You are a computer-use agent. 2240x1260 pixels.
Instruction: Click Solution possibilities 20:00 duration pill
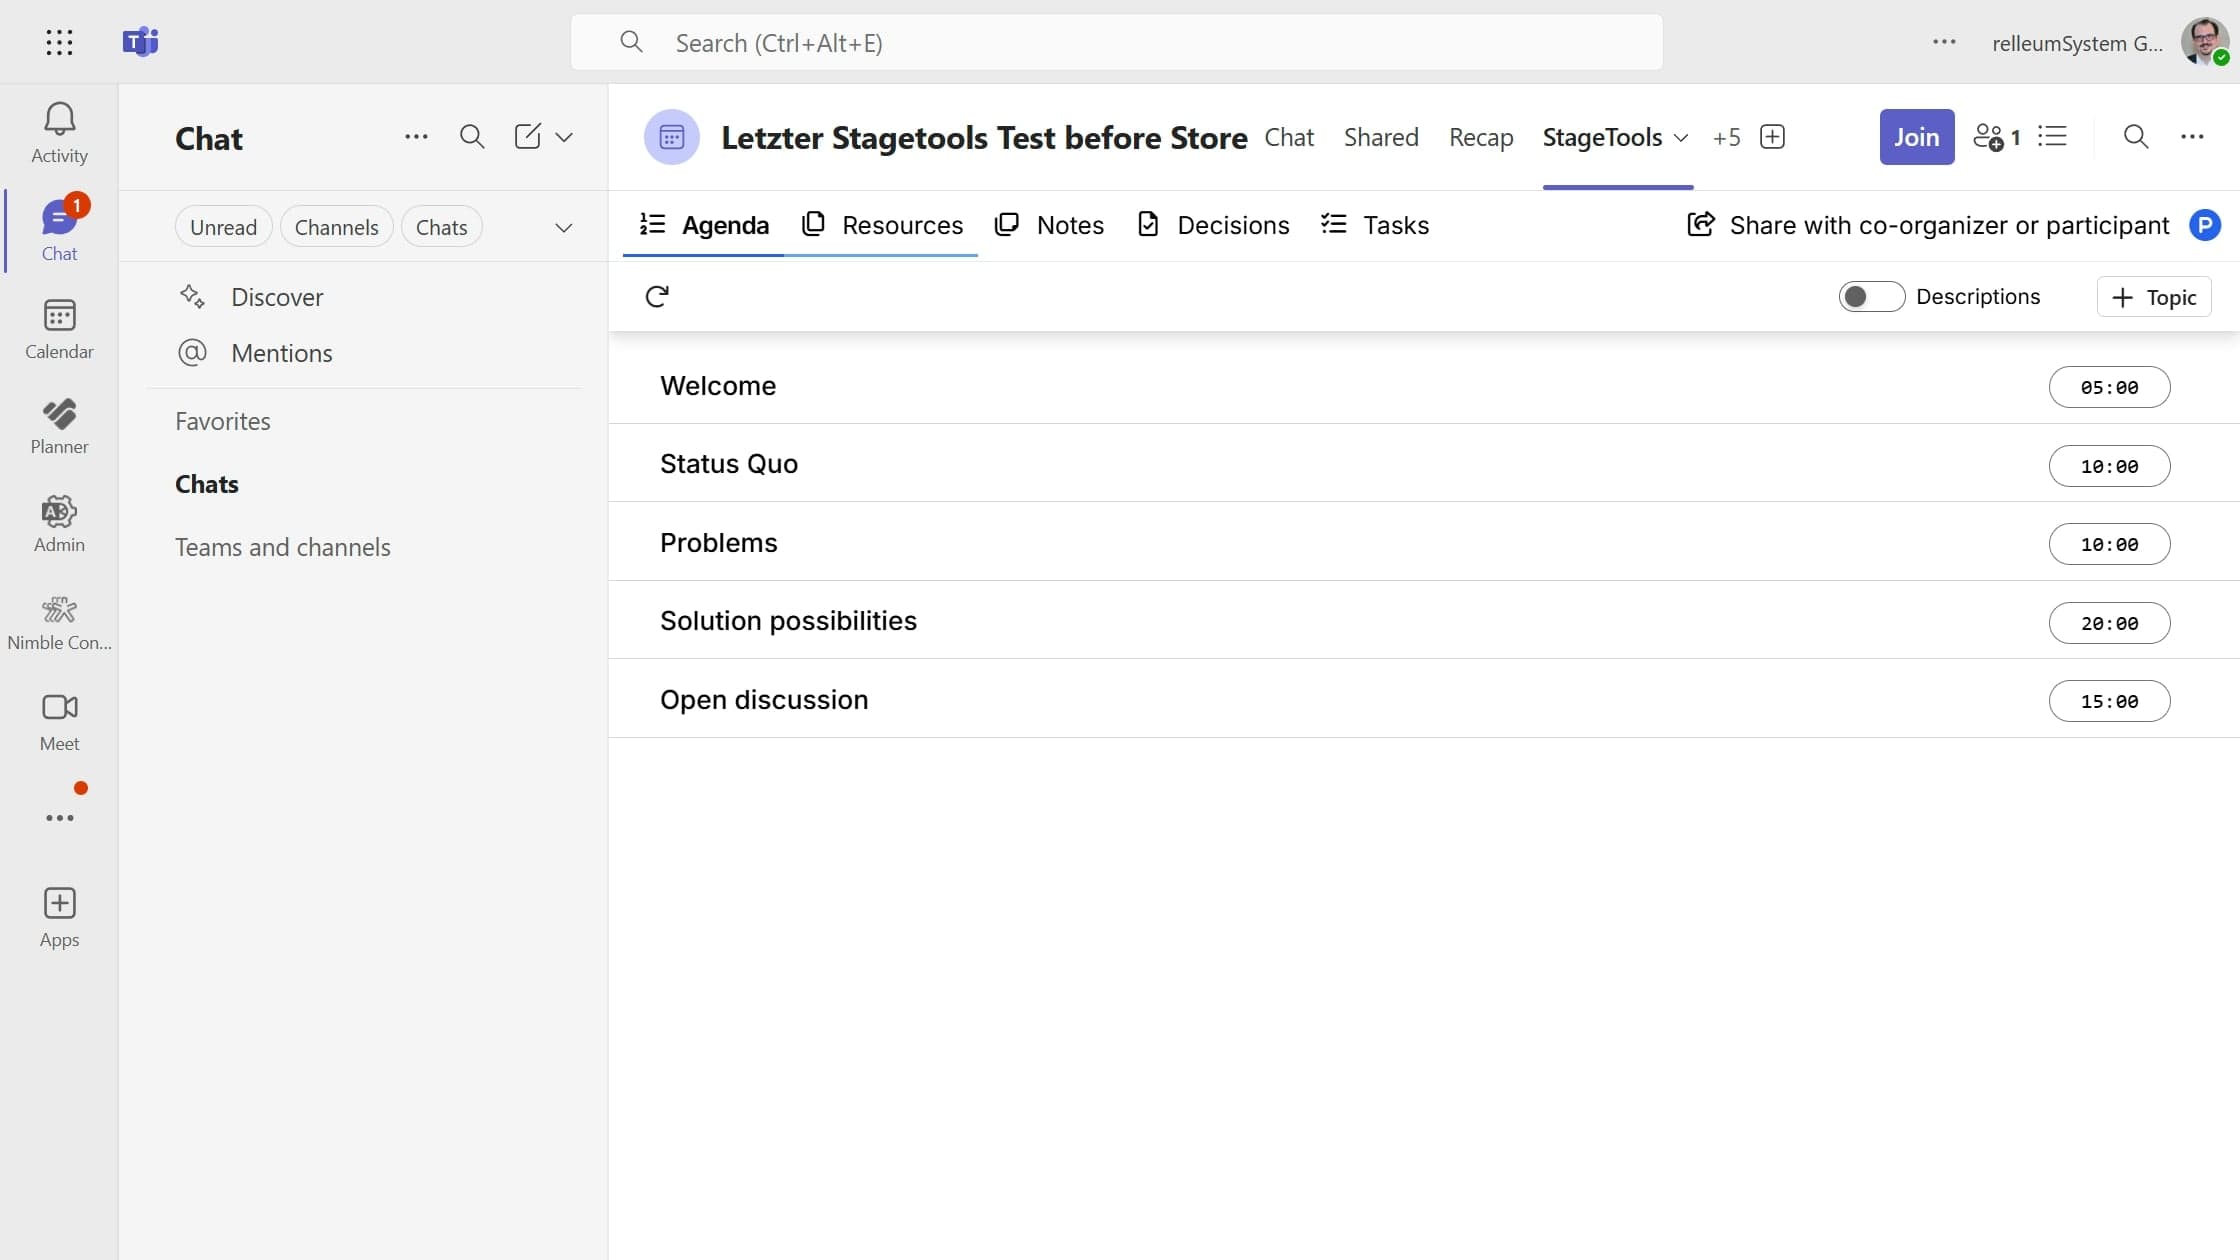pos(2110,623)
